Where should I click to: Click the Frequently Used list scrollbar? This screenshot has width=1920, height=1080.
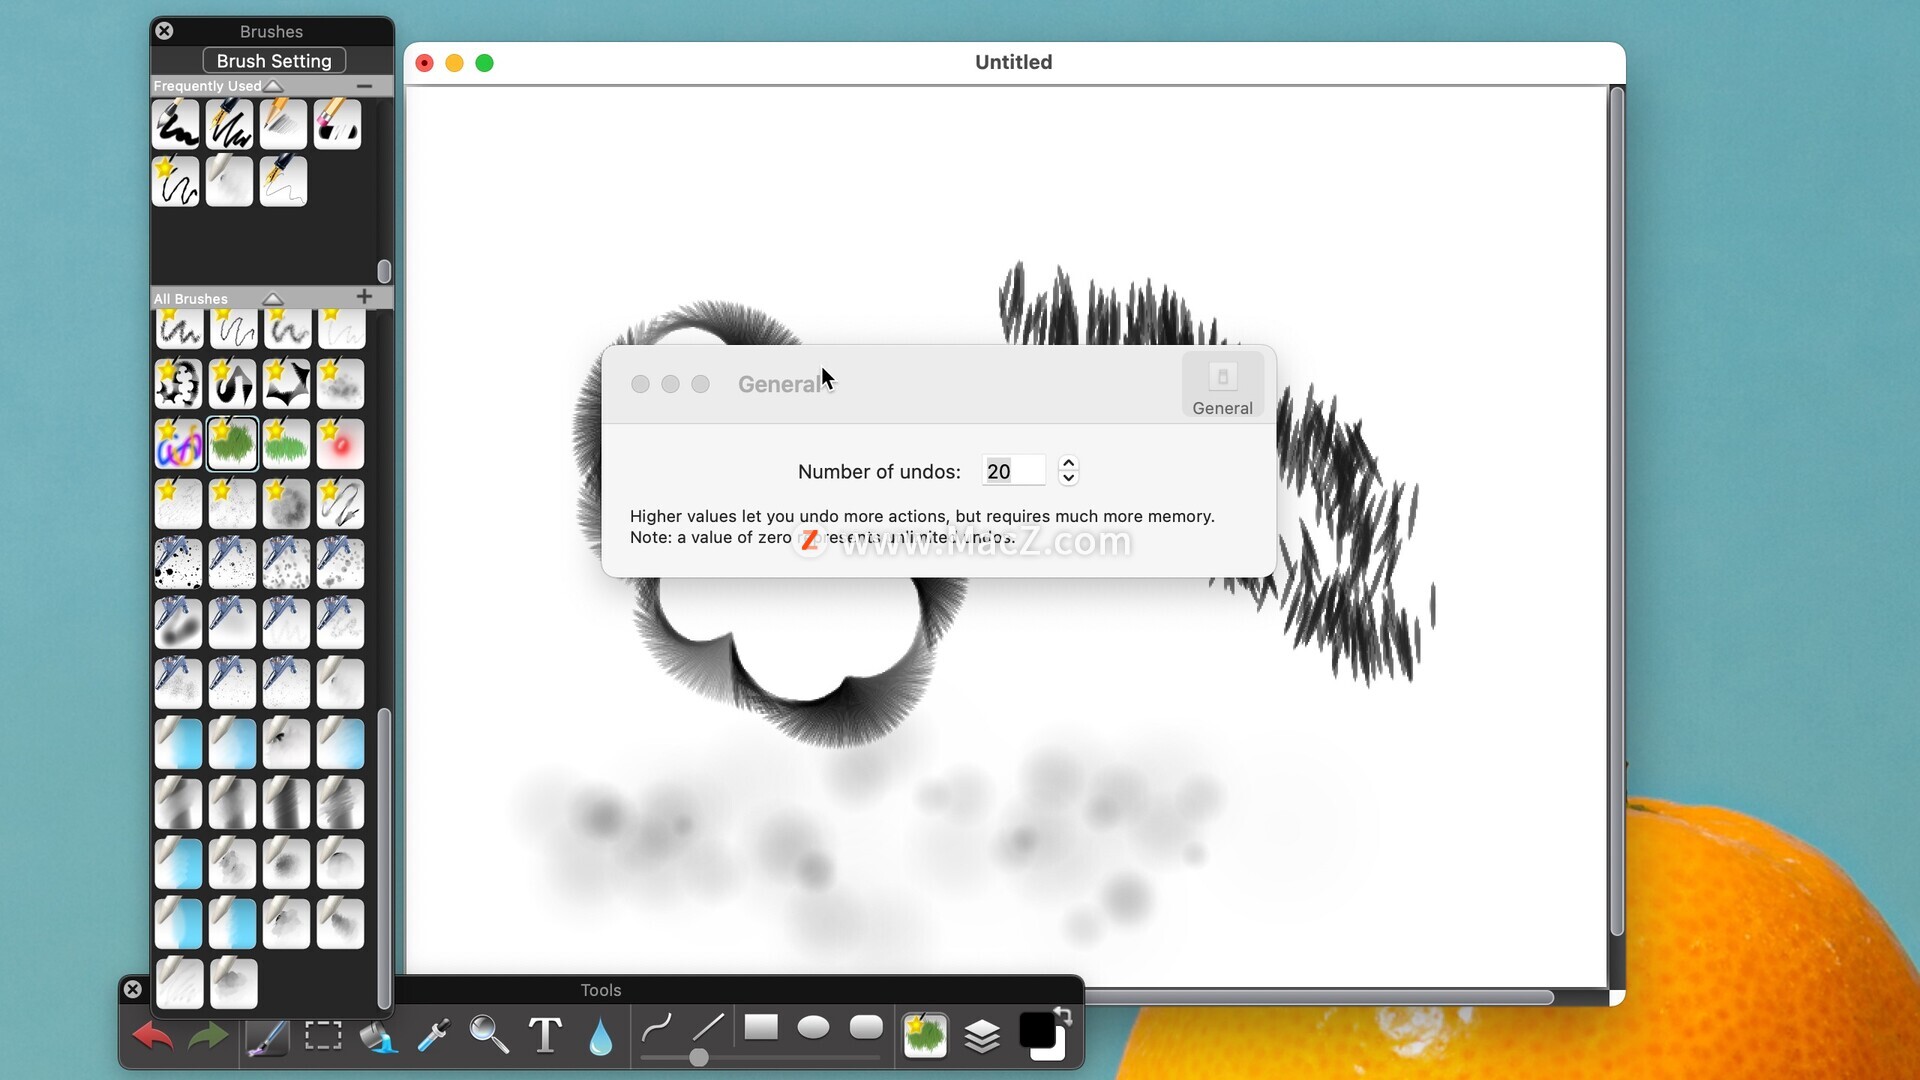pos(384,271)
